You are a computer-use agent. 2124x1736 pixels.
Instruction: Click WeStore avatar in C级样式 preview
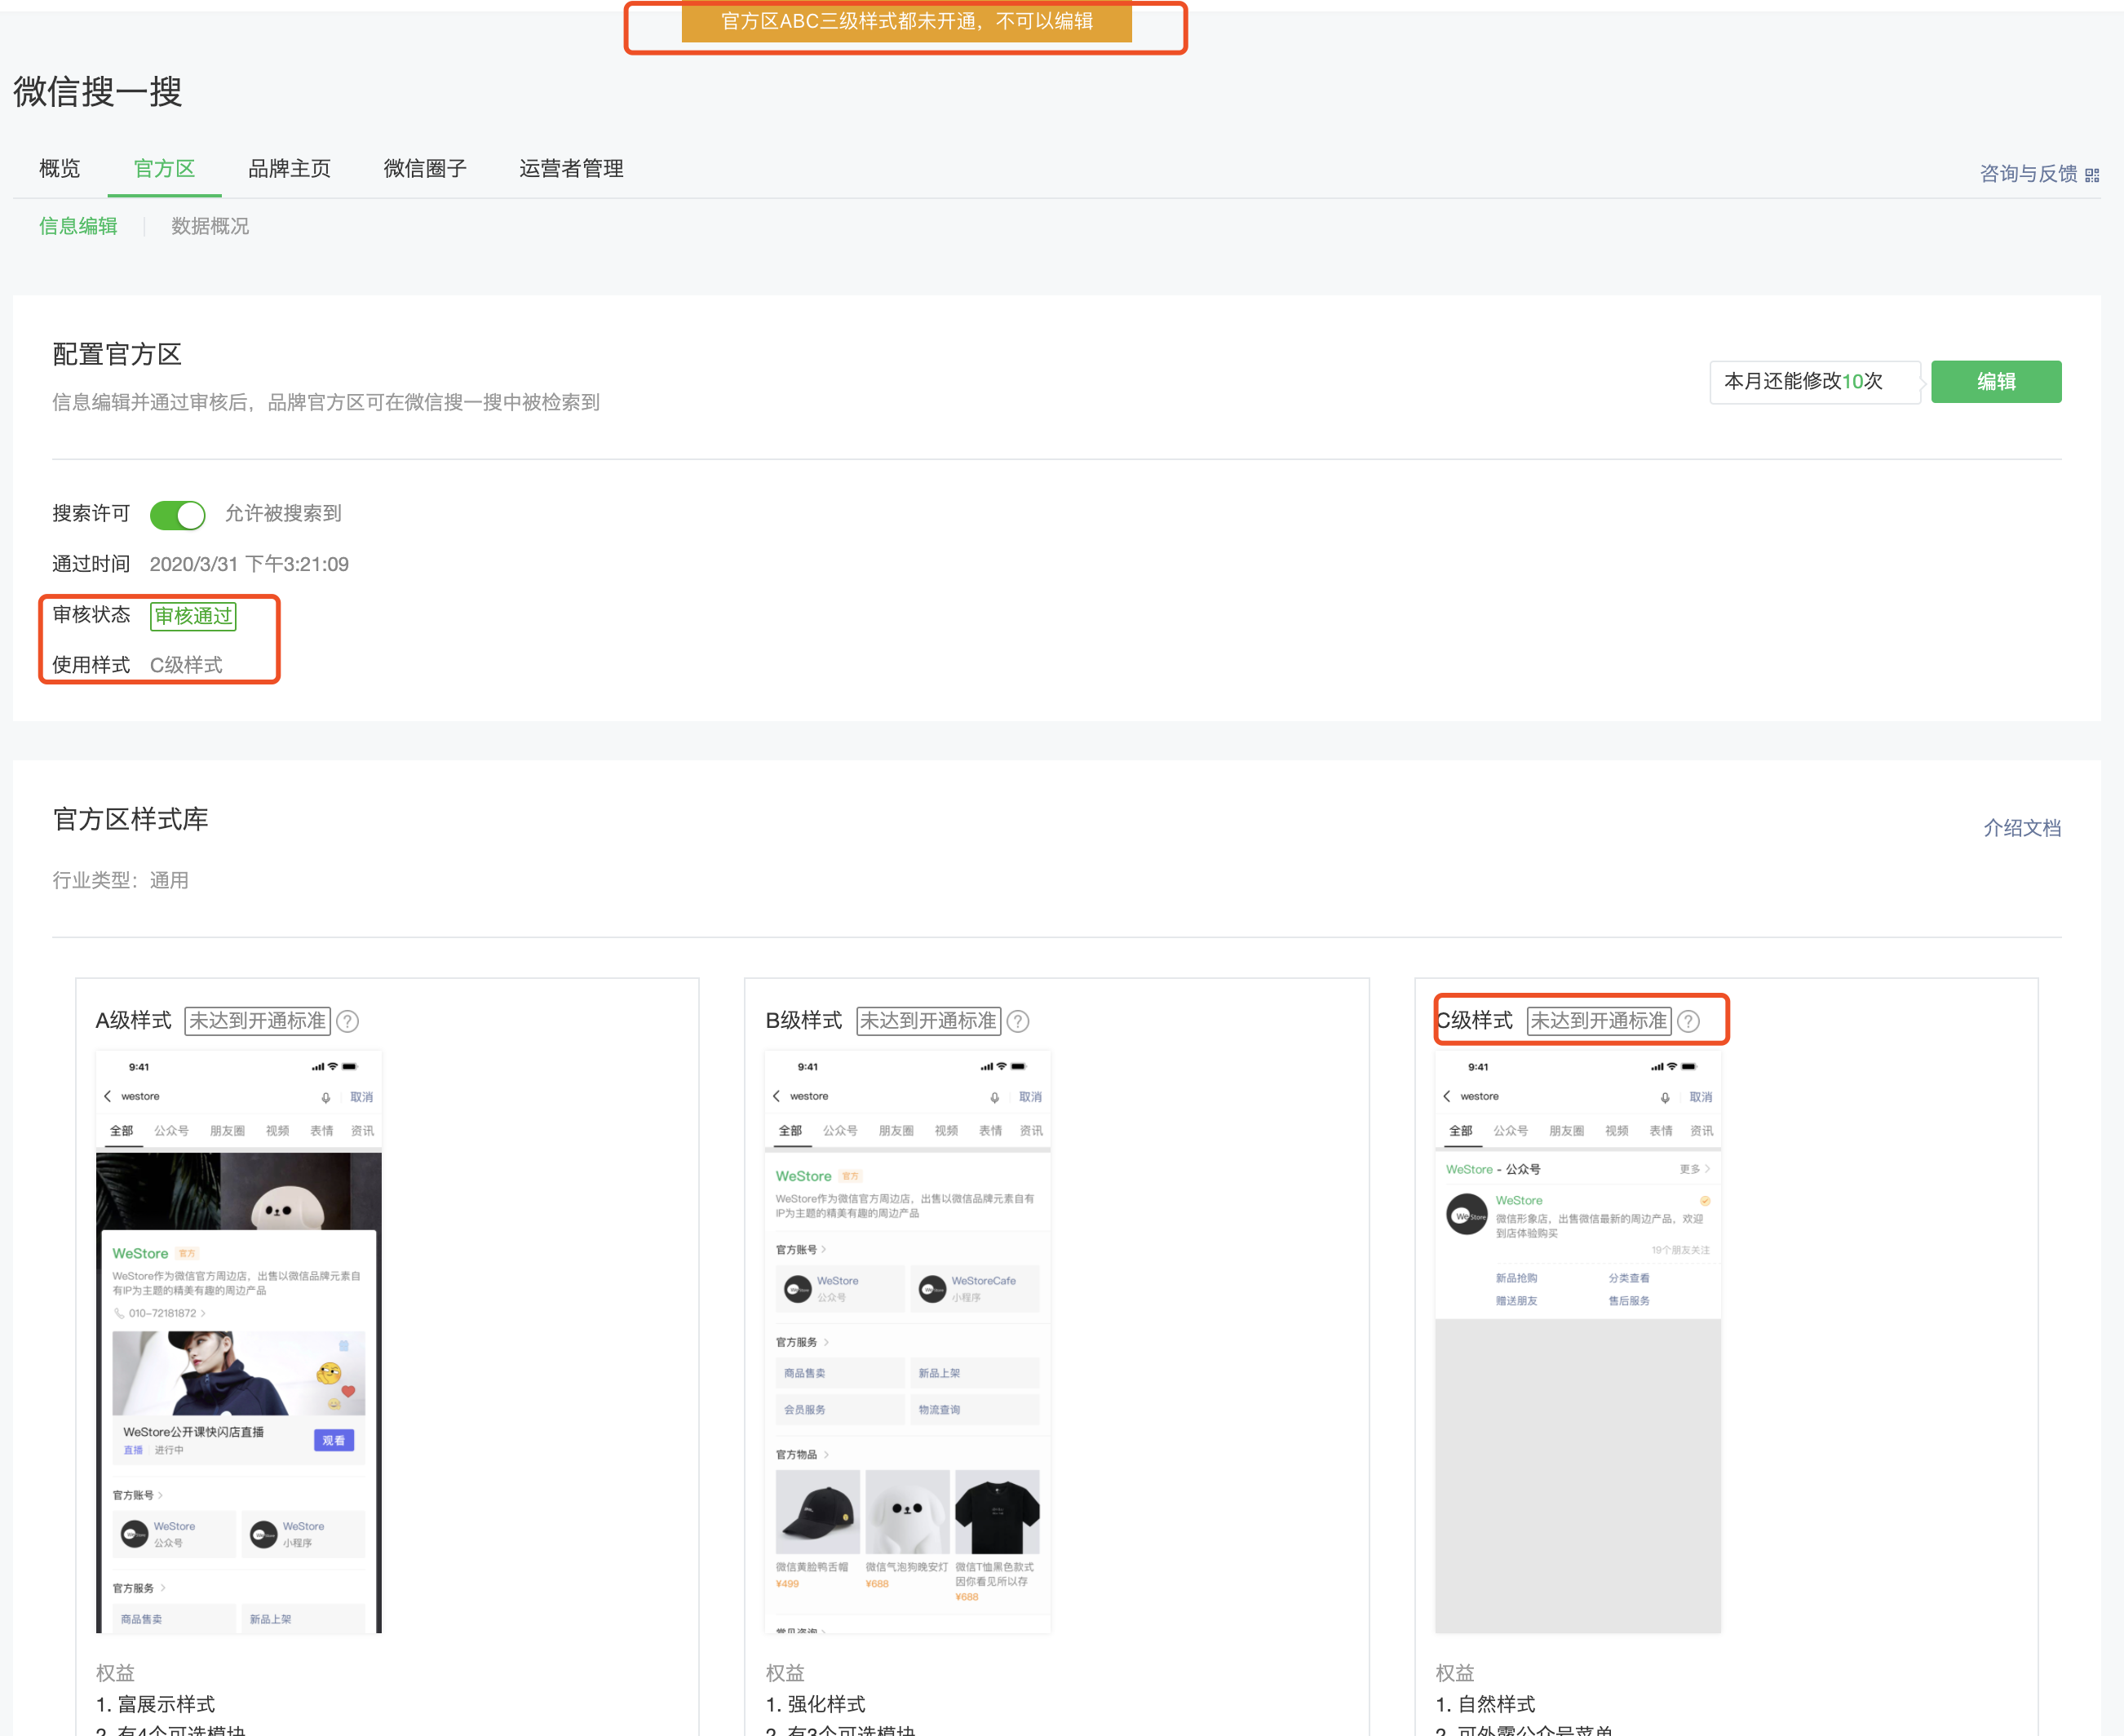(1466, 1215)
